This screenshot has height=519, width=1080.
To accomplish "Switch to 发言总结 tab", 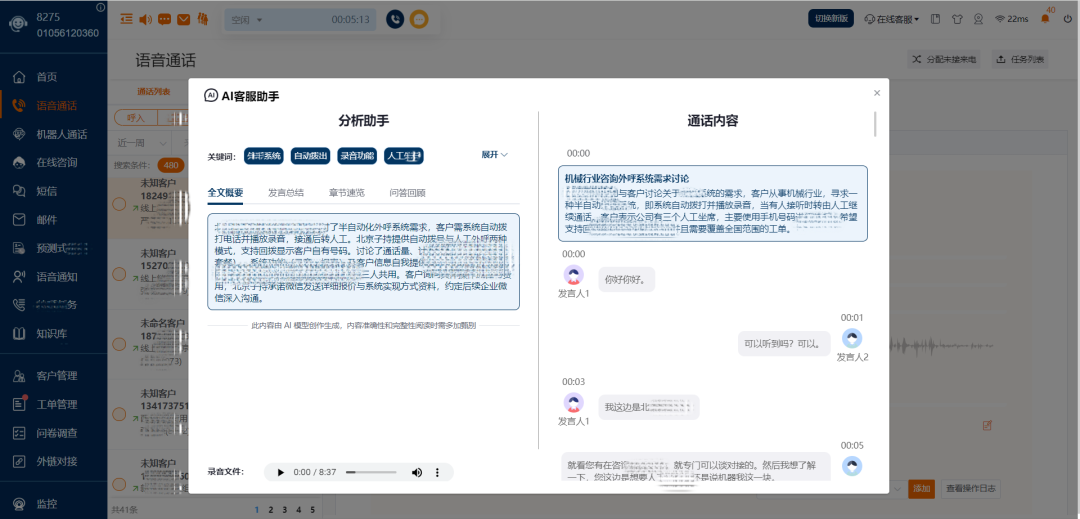I will pyautogui.click(x=286, y=192).
